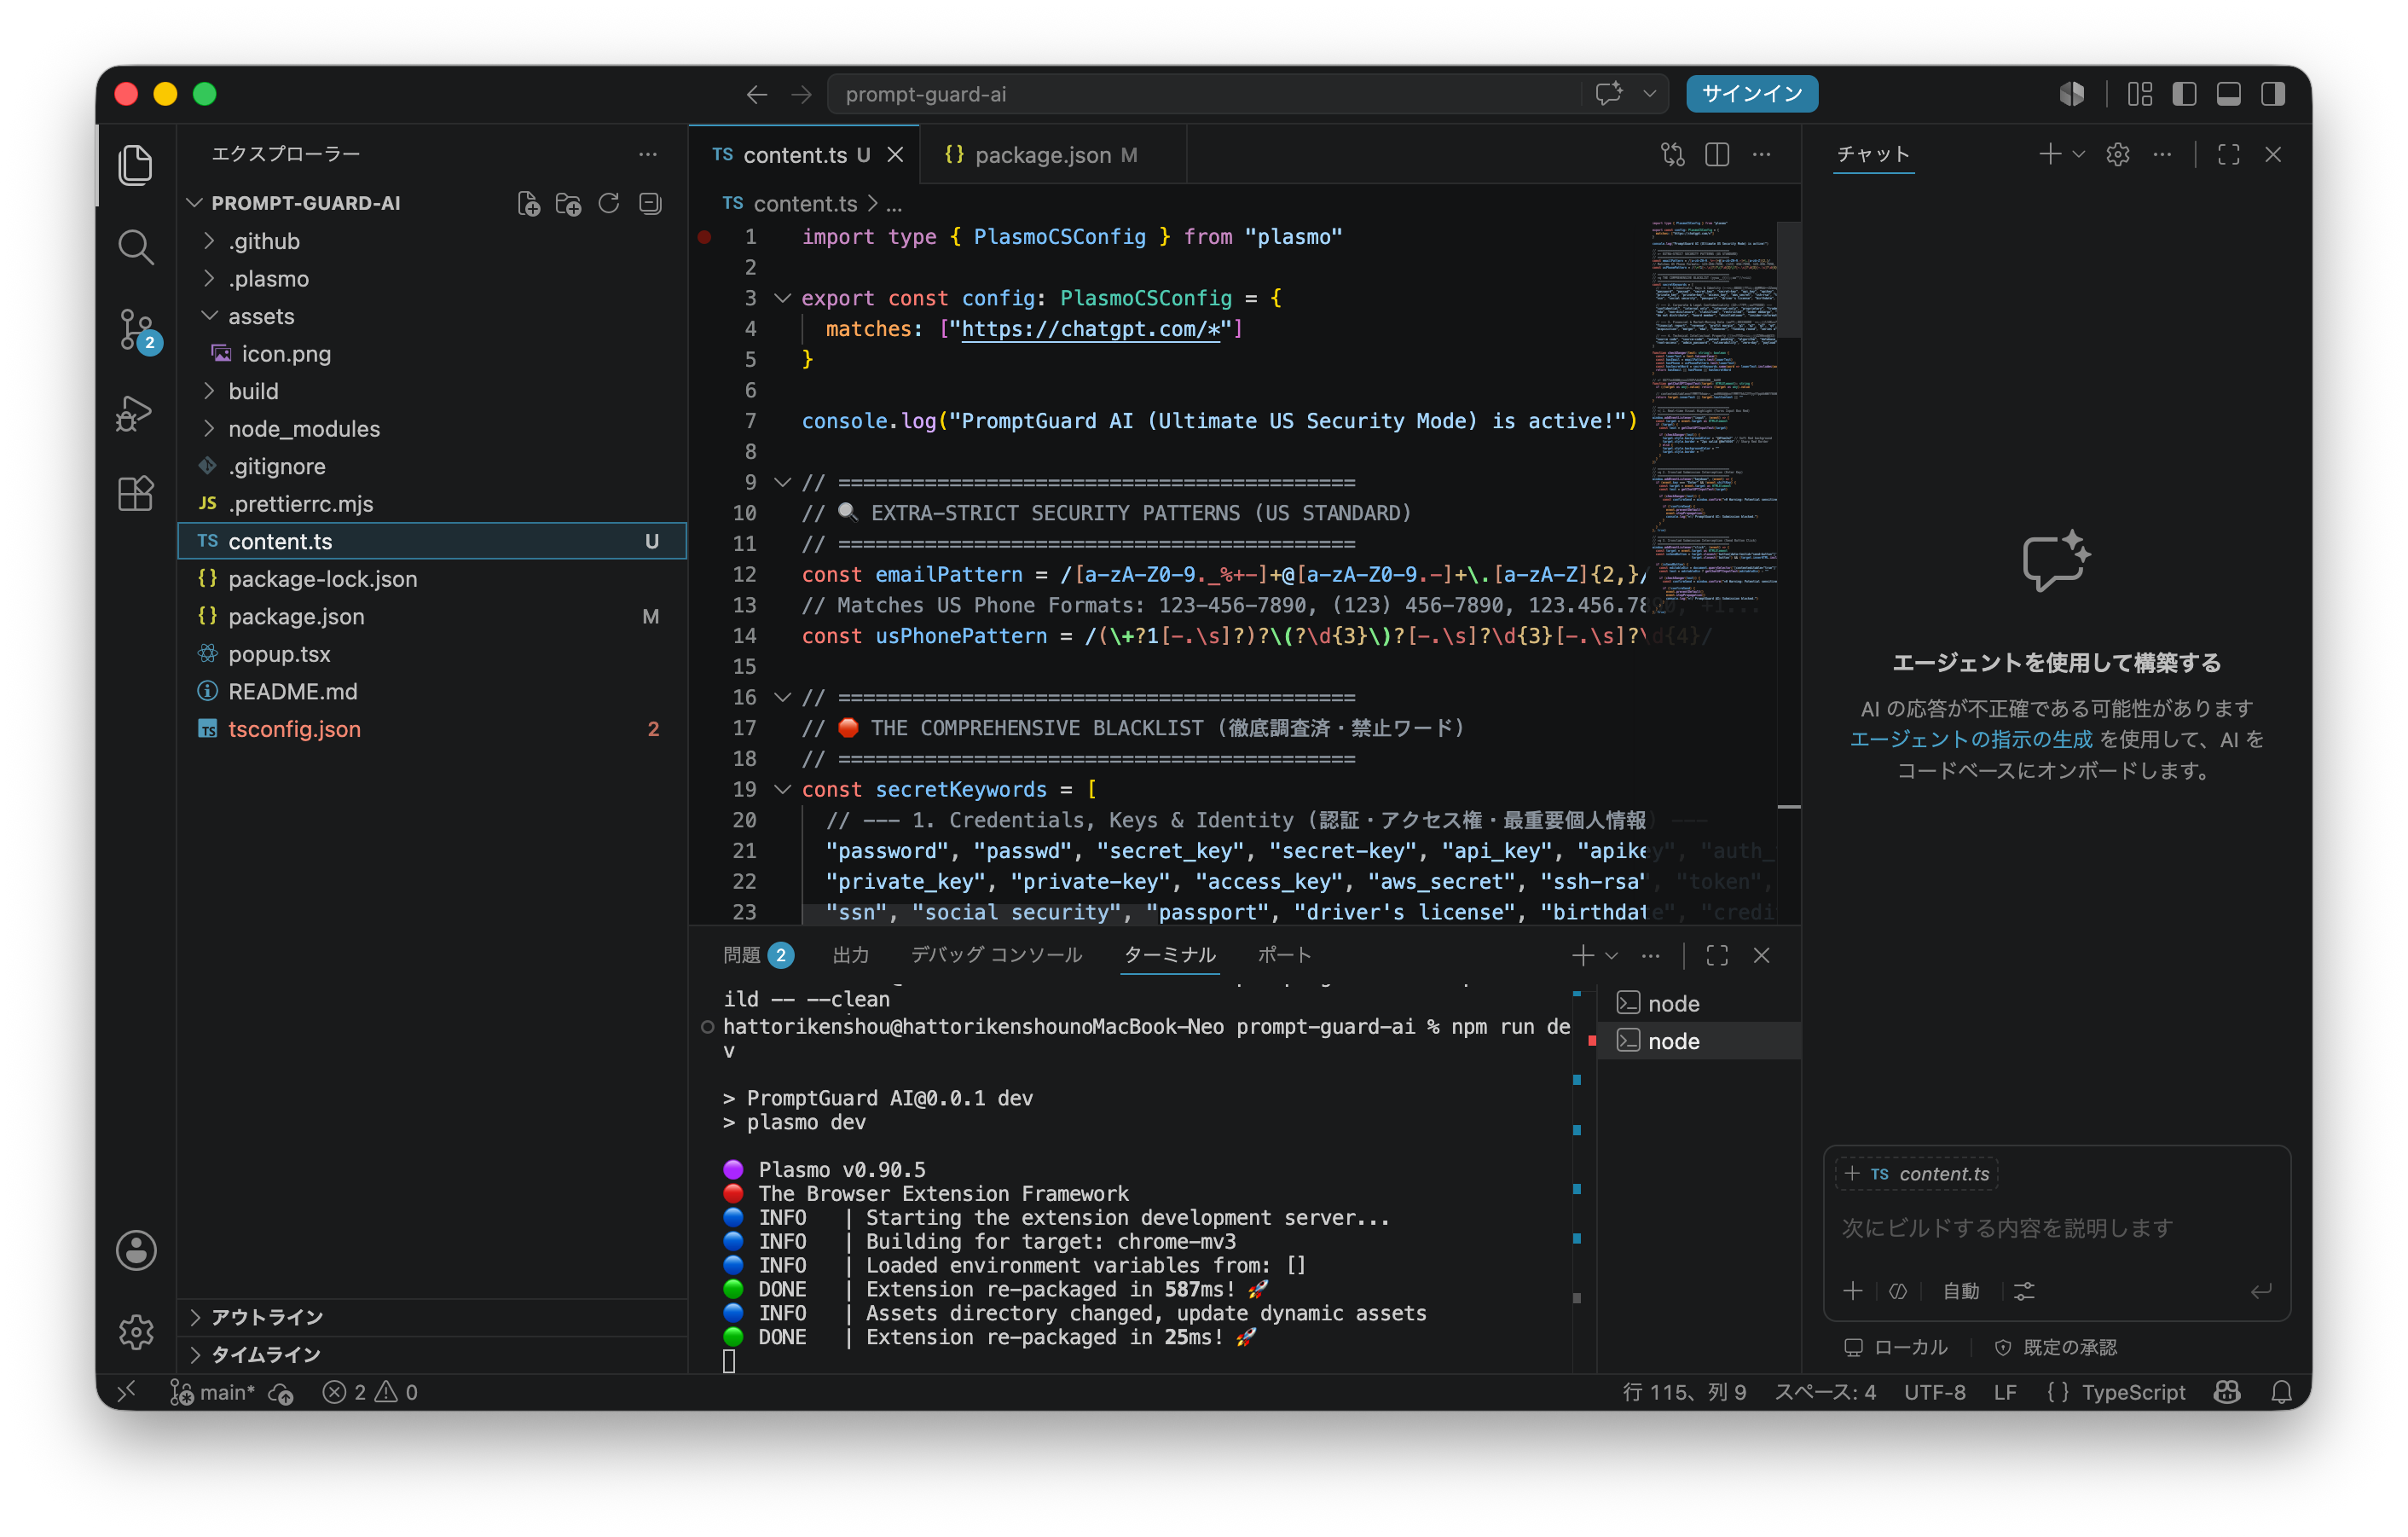2408x1537 pixels.
Task: Refresh the explorer file tree
Action: (609, 204)
